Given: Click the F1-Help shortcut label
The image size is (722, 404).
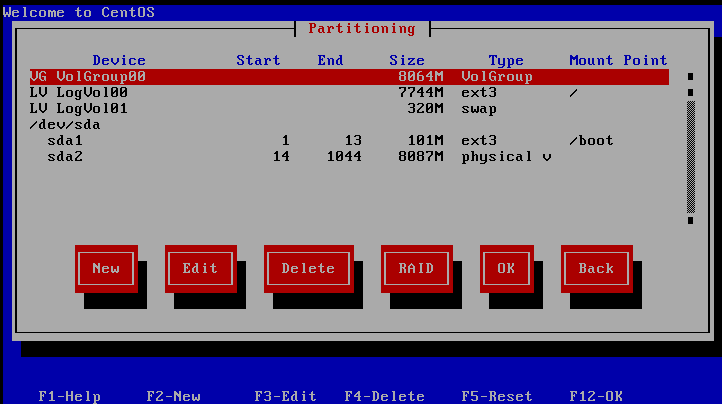Looking at the screenshot, I should click(69, 396).
